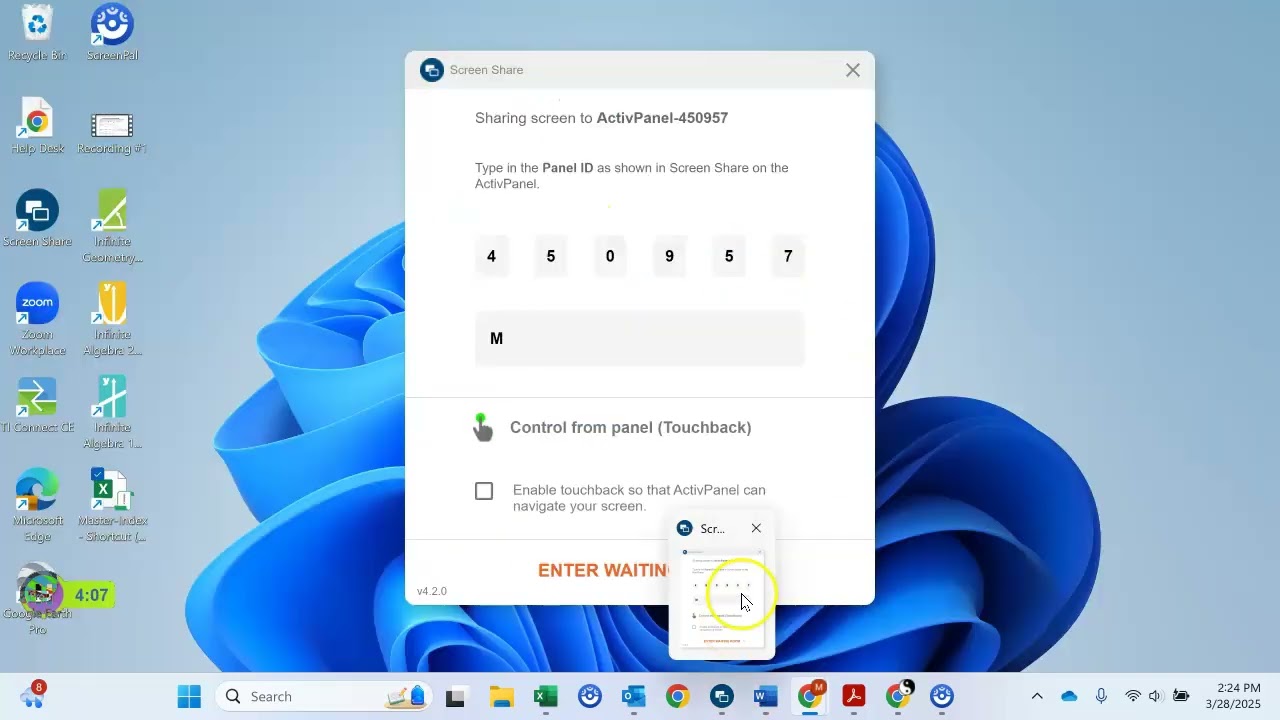Open Infinite Algebra 1 desktop shortcut

pos(112,413)
